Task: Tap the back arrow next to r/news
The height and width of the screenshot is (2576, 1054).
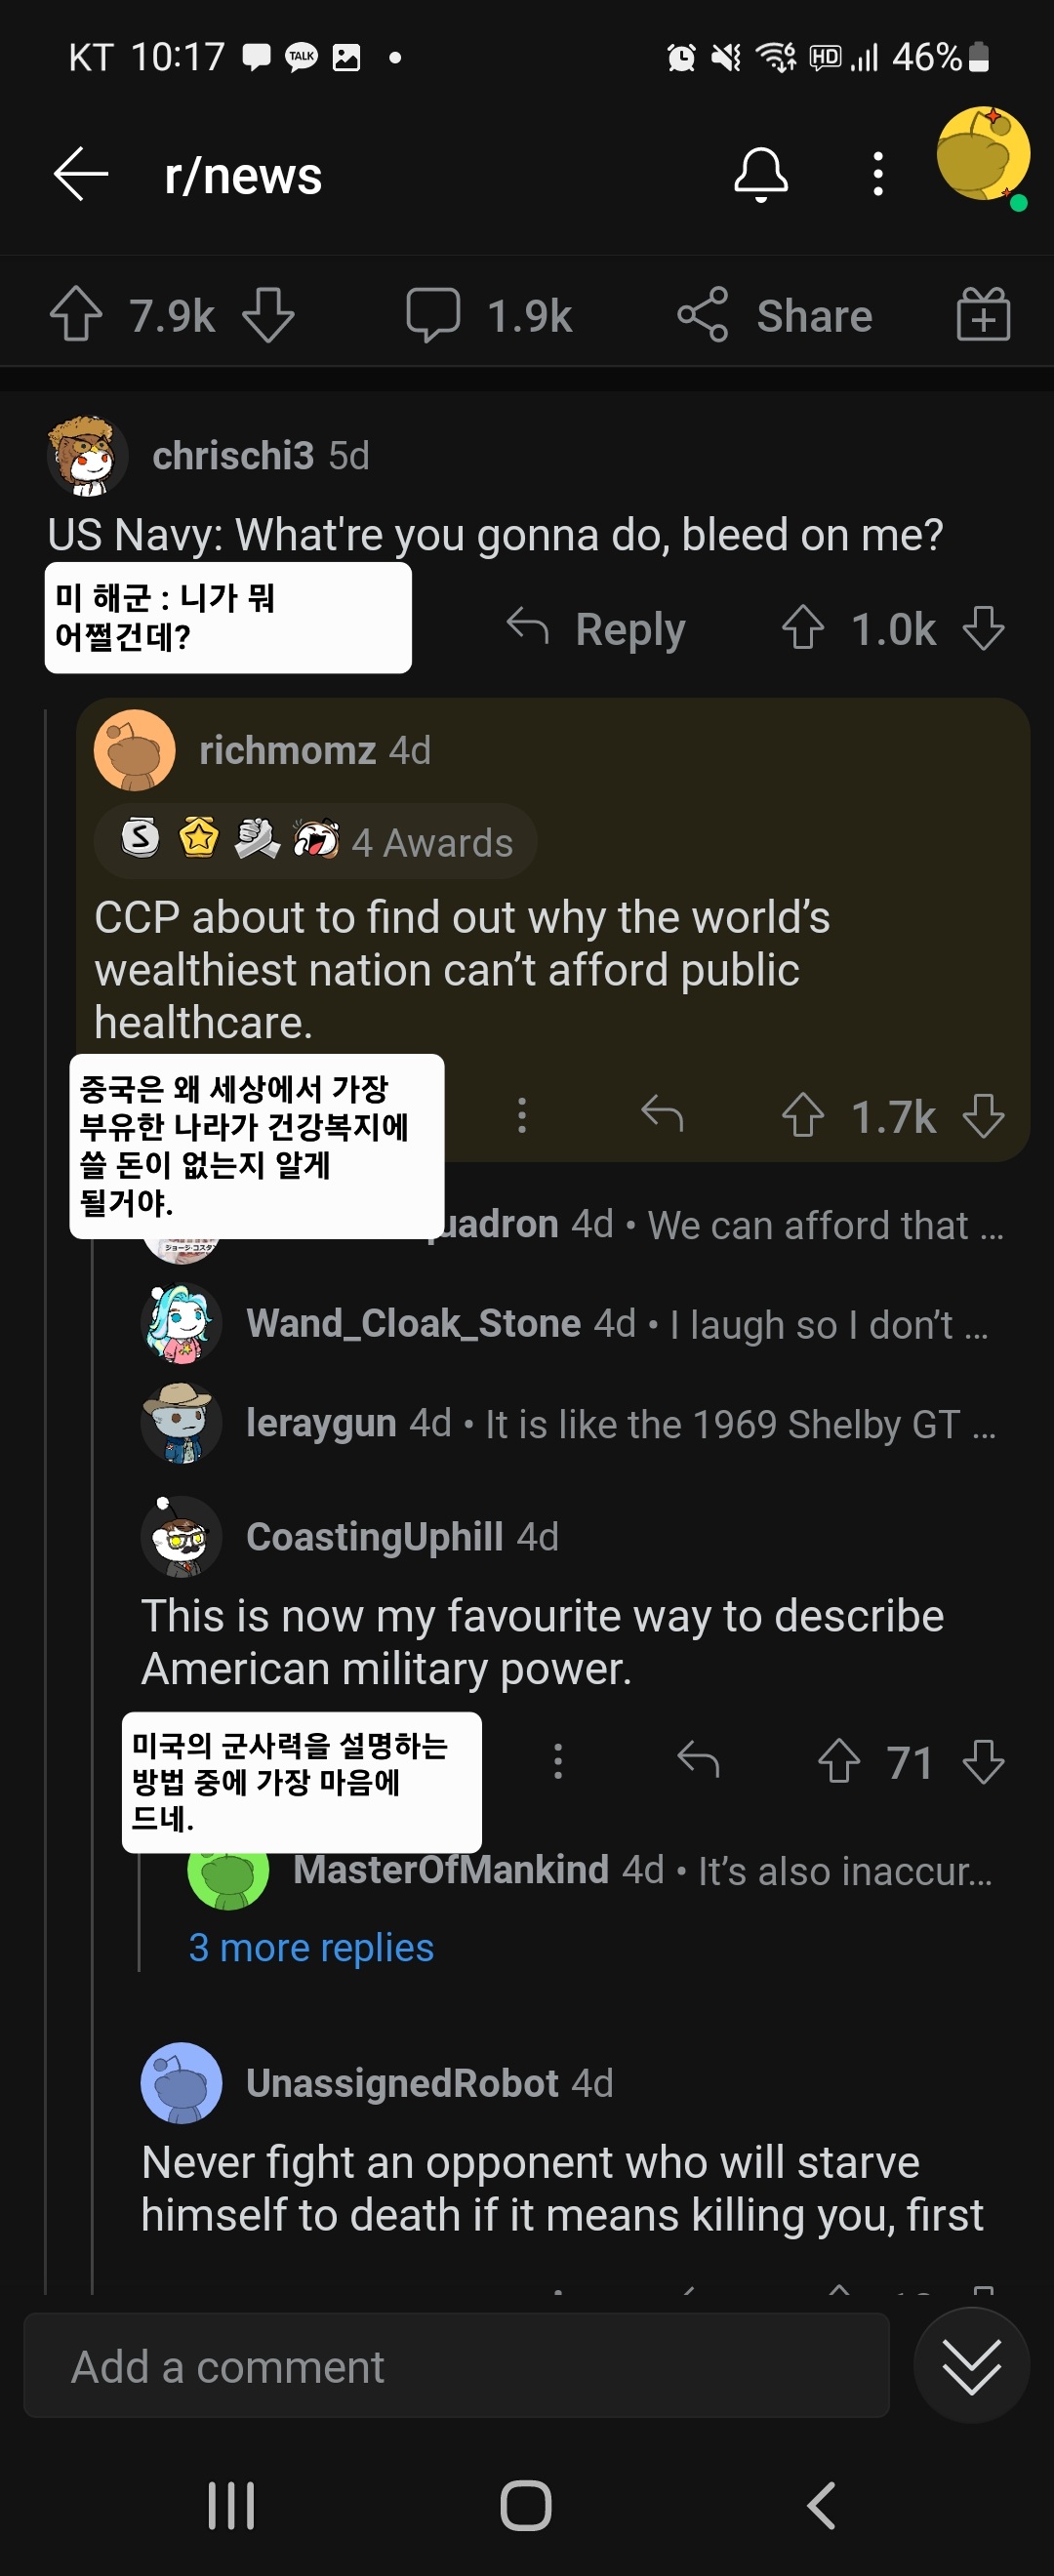Action: (81, 175)
